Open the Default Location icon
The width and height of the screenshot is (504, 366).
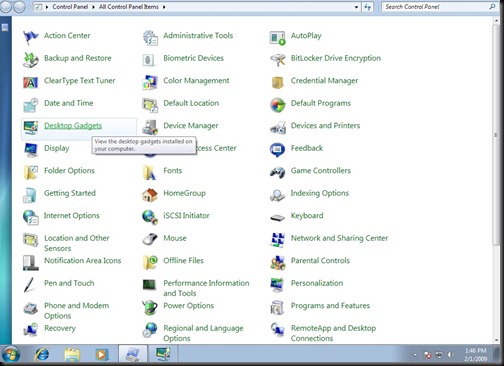[x=150, y=105]
